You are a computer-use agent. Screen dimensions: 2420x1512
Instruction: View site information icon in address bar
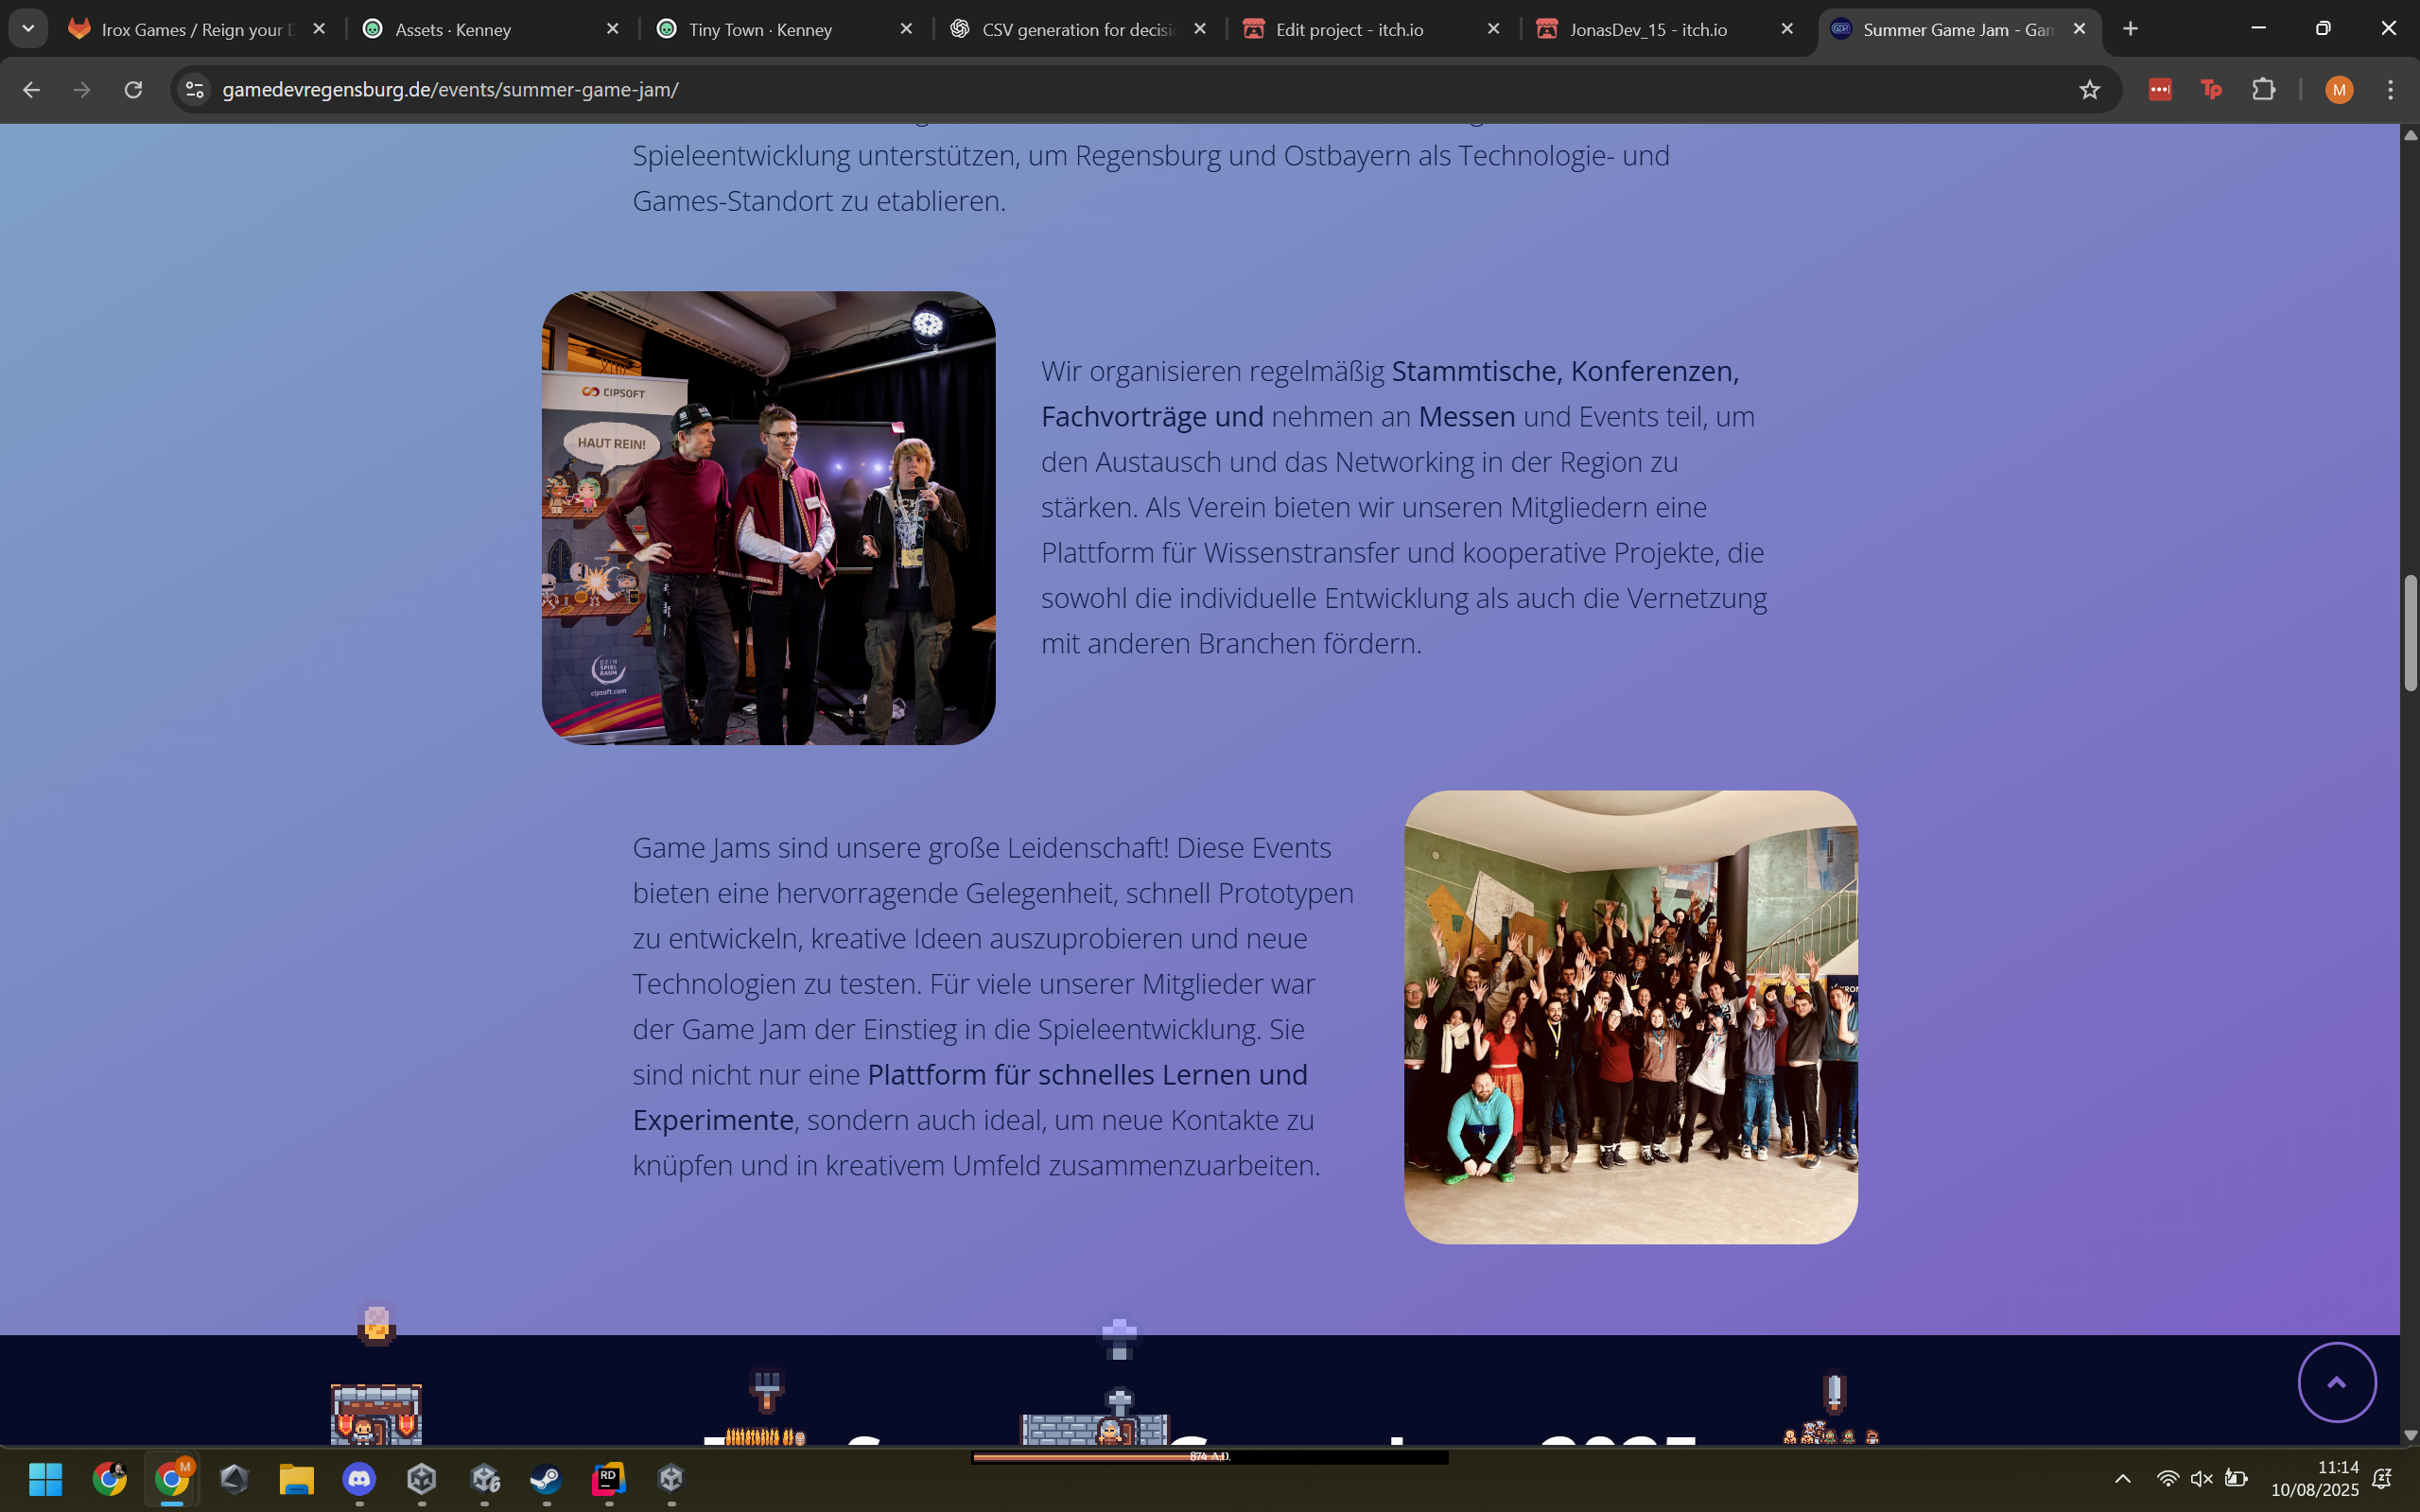[195, 90]
